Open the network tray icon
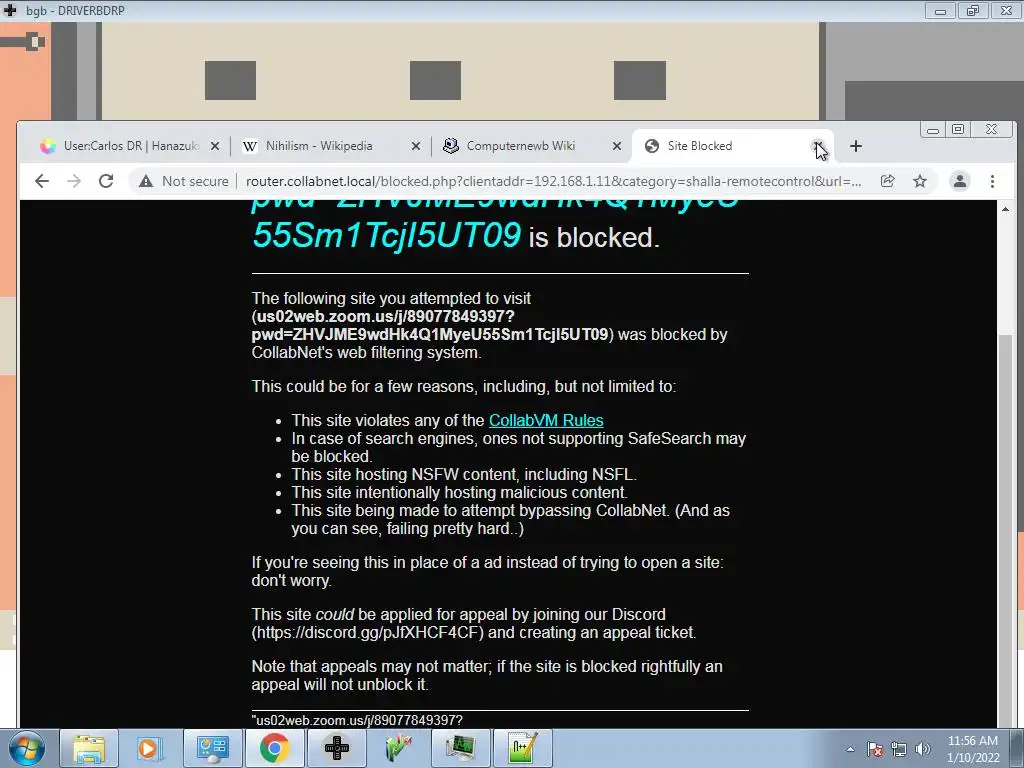The height and width of the screenshot is (768, 1024). (x=899, y=749)
